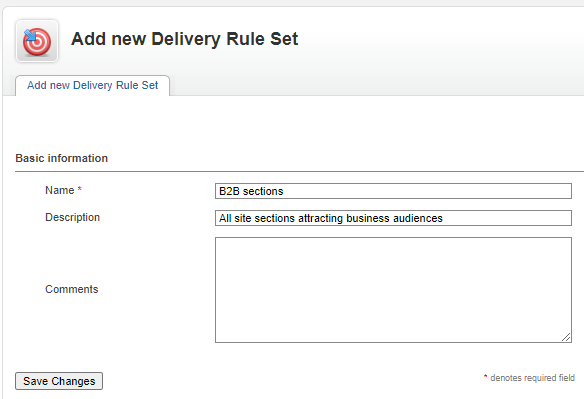Viewport: 584px width, 399px height.
Task: Click the red asterisk in required field note
Action: 485,377
